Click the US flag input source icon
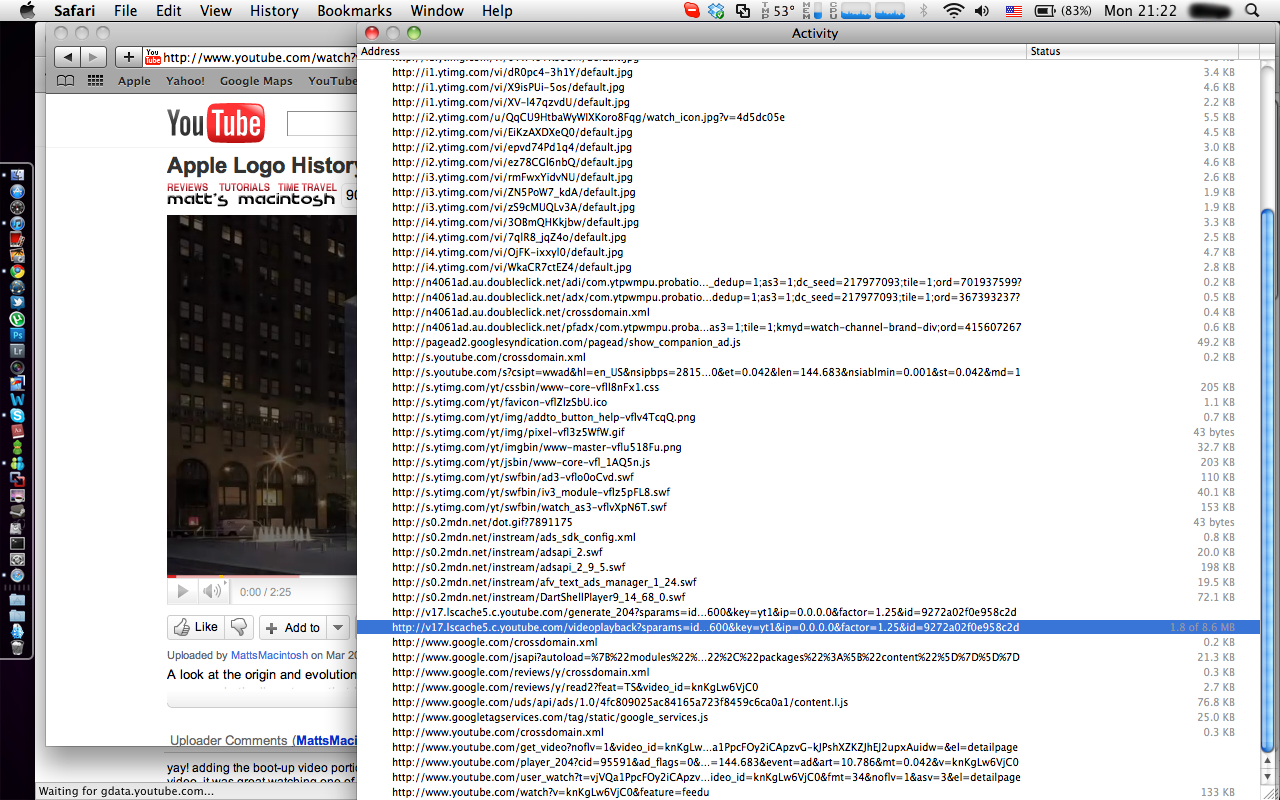This screenshot has width=1280, height=800. point(1014,11)
